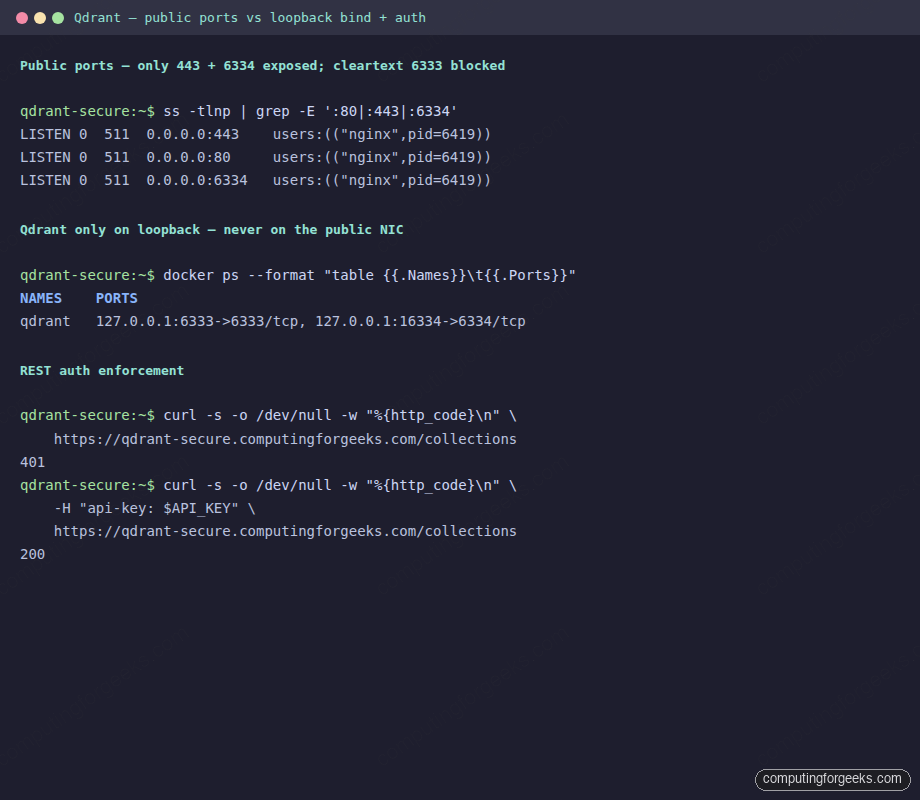Screen dimensions: 920x800
Task: Click the LISTEN line for 0.0.0.0:80
Action: [x=255, y=157]
